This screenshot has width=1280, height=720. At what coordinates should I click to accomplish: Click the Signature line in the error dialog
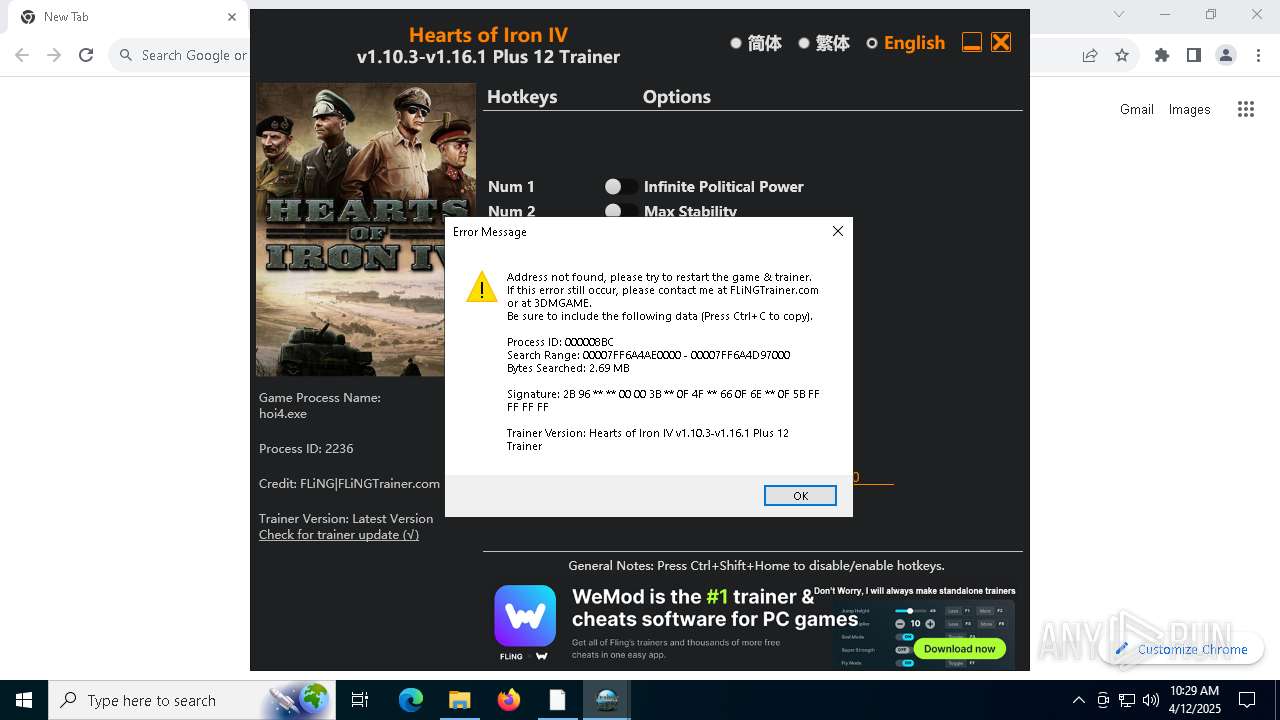pos(663,401)
